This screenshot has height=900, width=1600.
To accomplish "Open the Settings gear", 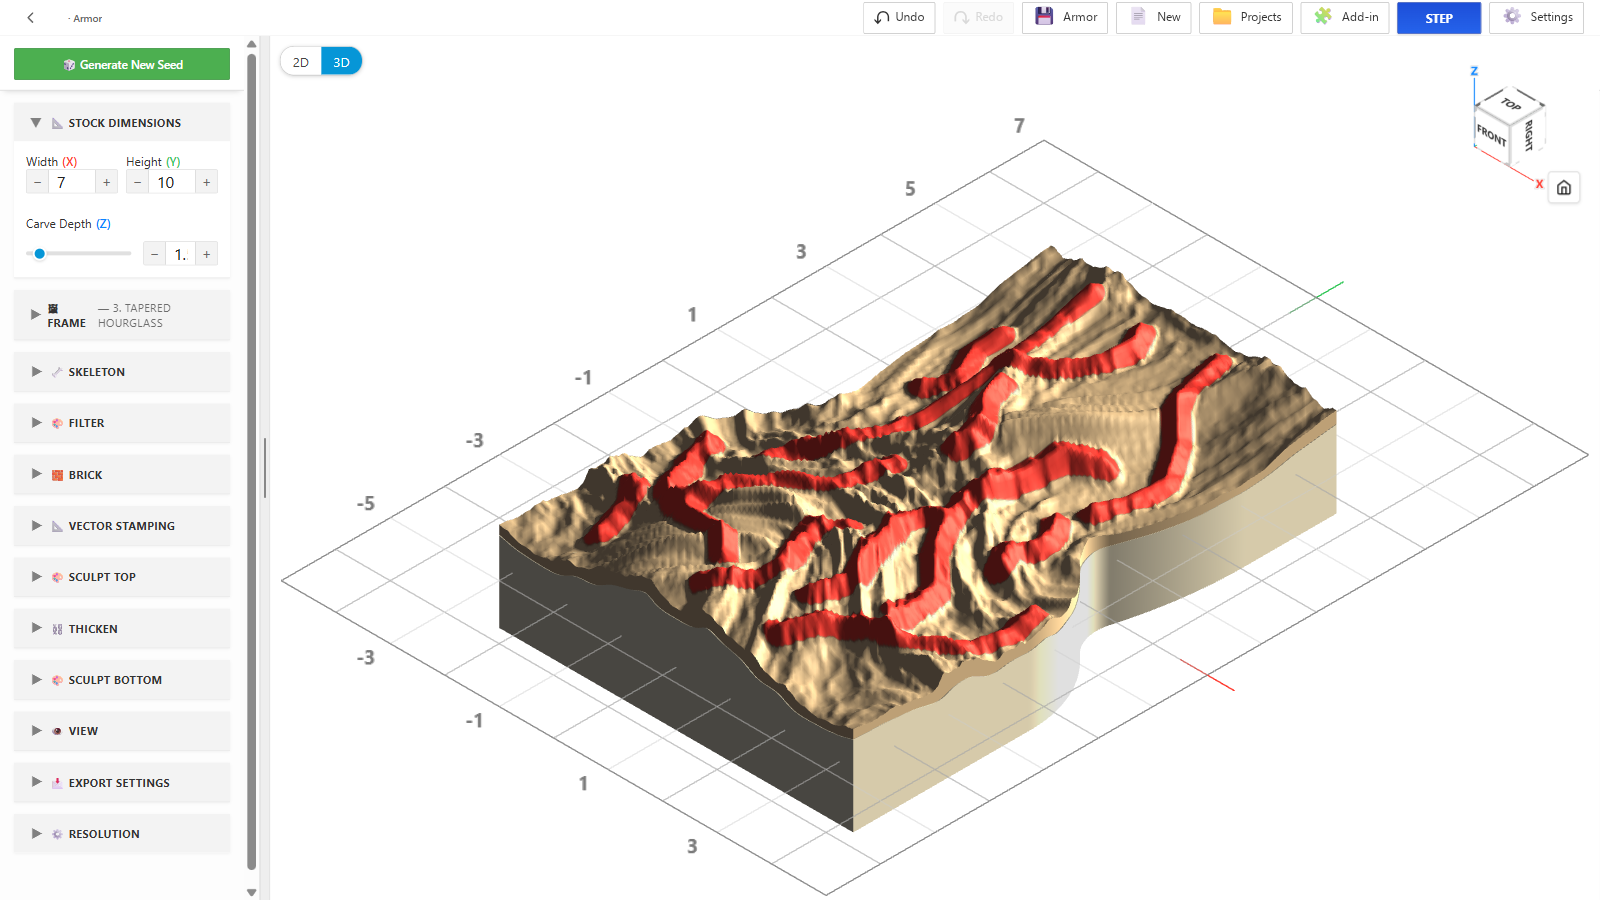I will (x=1536, y=17).
